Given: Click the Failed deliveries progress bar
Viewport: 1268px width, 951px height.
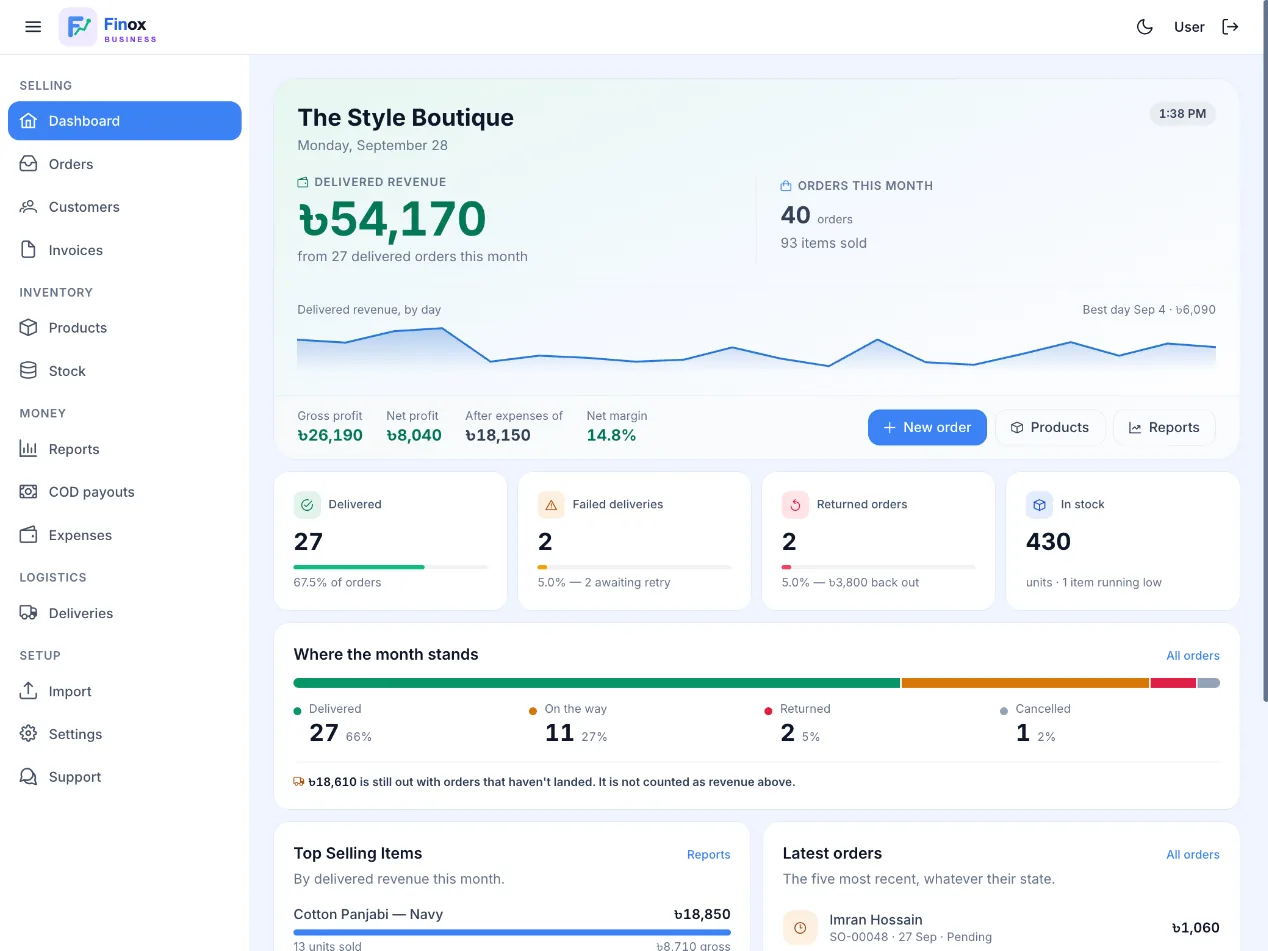Looking at the screenshot, I should [634, 567].
